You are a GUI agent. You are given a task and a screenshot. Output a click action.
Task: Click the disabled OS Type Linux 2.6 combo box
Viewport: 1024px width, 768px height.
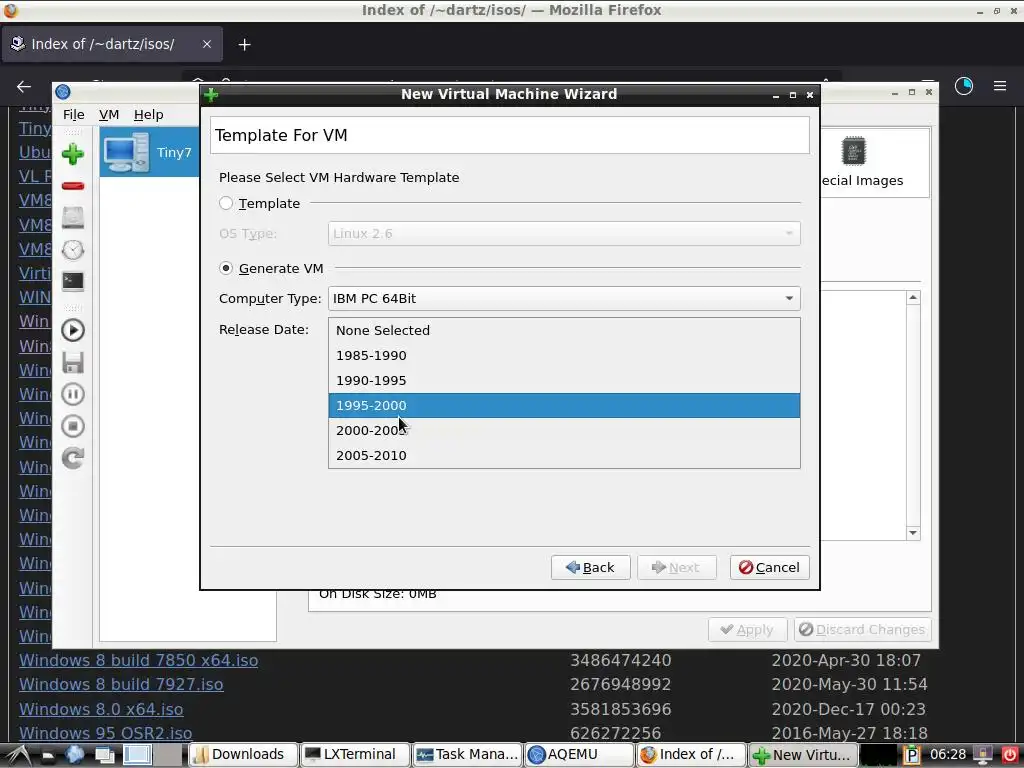pyautogui.click(x=564, y=233)
